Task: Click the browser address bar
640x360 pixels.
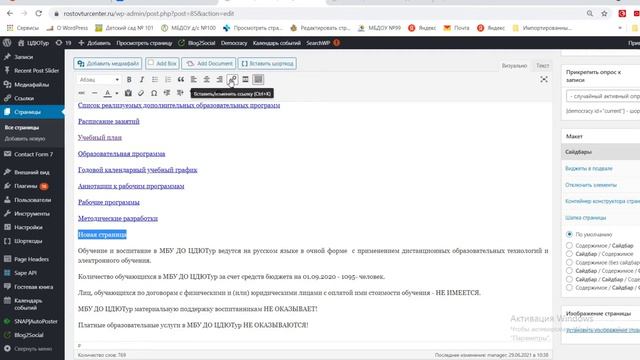Action: pyautogui.click(x=318, y=13)
